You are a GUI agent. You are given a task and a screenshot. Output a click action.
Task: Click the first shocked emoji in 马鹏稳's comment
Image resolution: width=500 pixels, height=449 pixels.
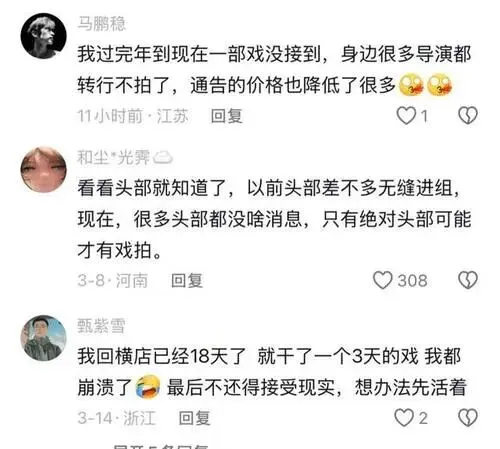[412, 85]
